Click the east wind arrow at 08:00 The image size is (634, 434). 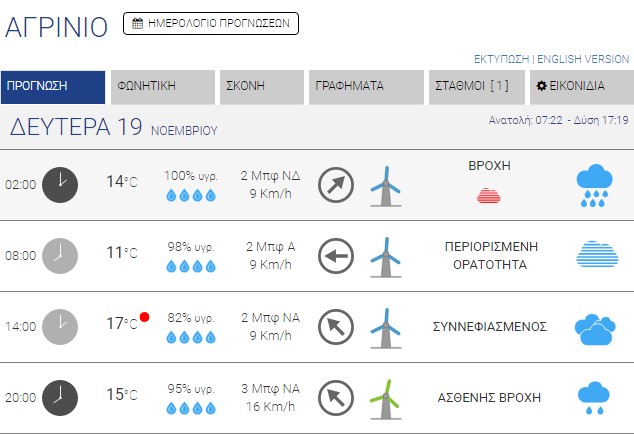(x=336, y=256)
